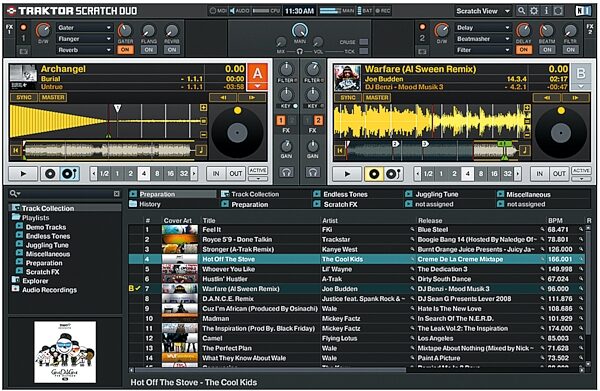
Task: Click Deck B tempo bend up arrow
Action: pyautogui.click(x=575, y=98)
